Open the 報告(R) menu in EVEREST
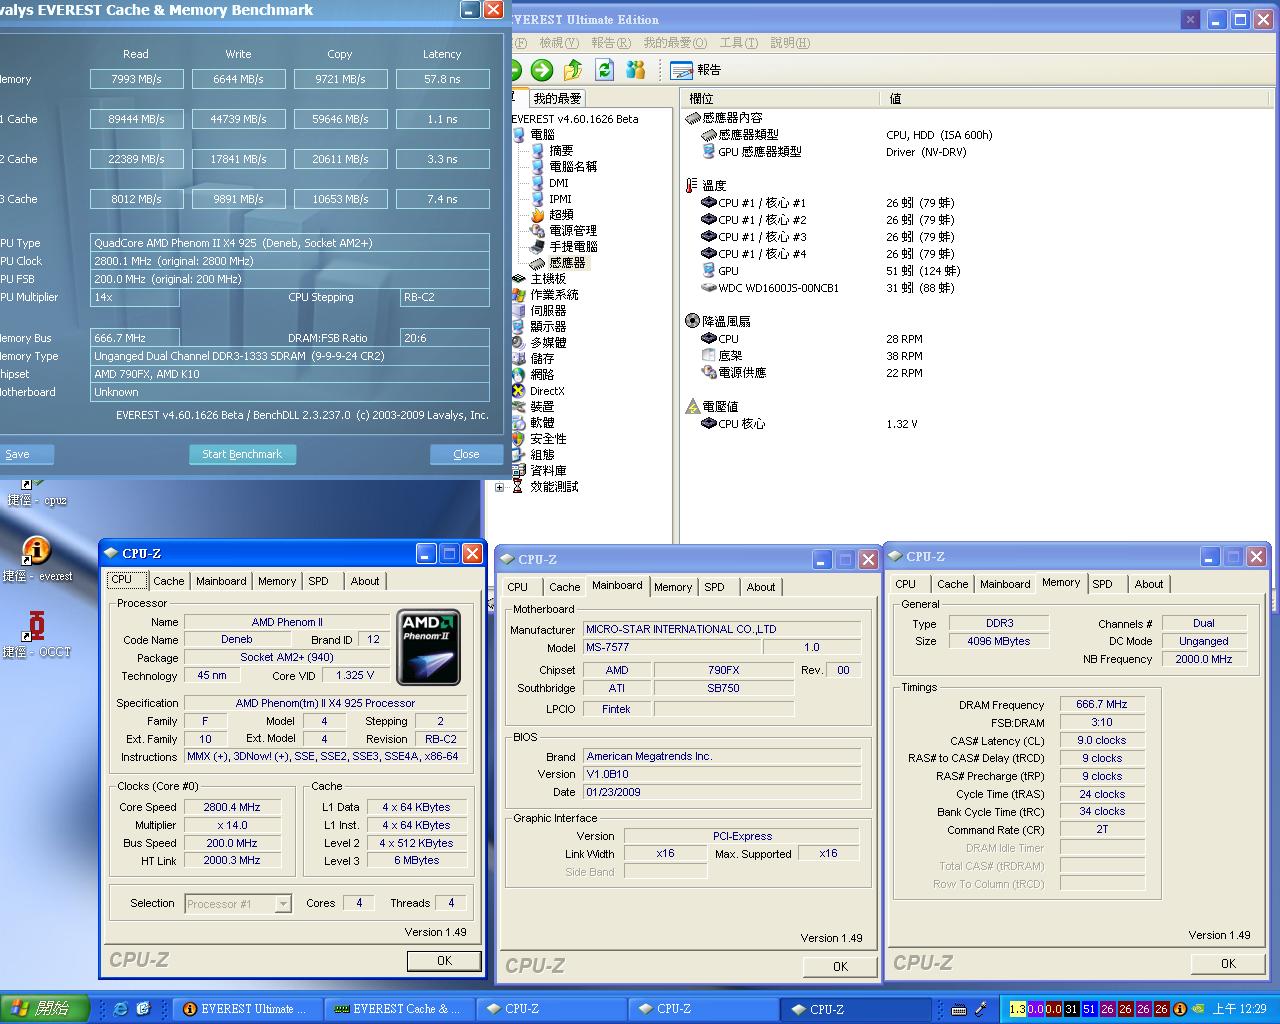 click(x=611, y=43)
